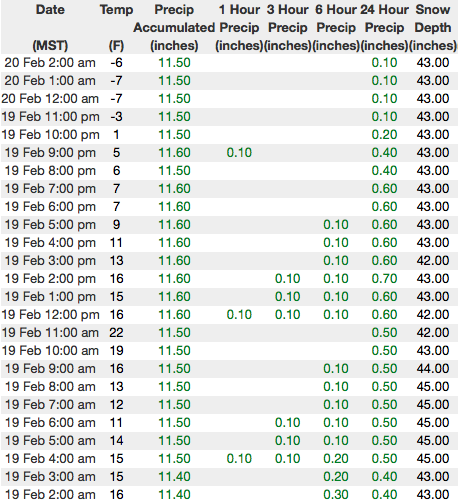The width and height of the screenshot is (458, 502).
Task: Click temperature -7 in 20 Feb 12:00 am row
Action: pos(116,99)
